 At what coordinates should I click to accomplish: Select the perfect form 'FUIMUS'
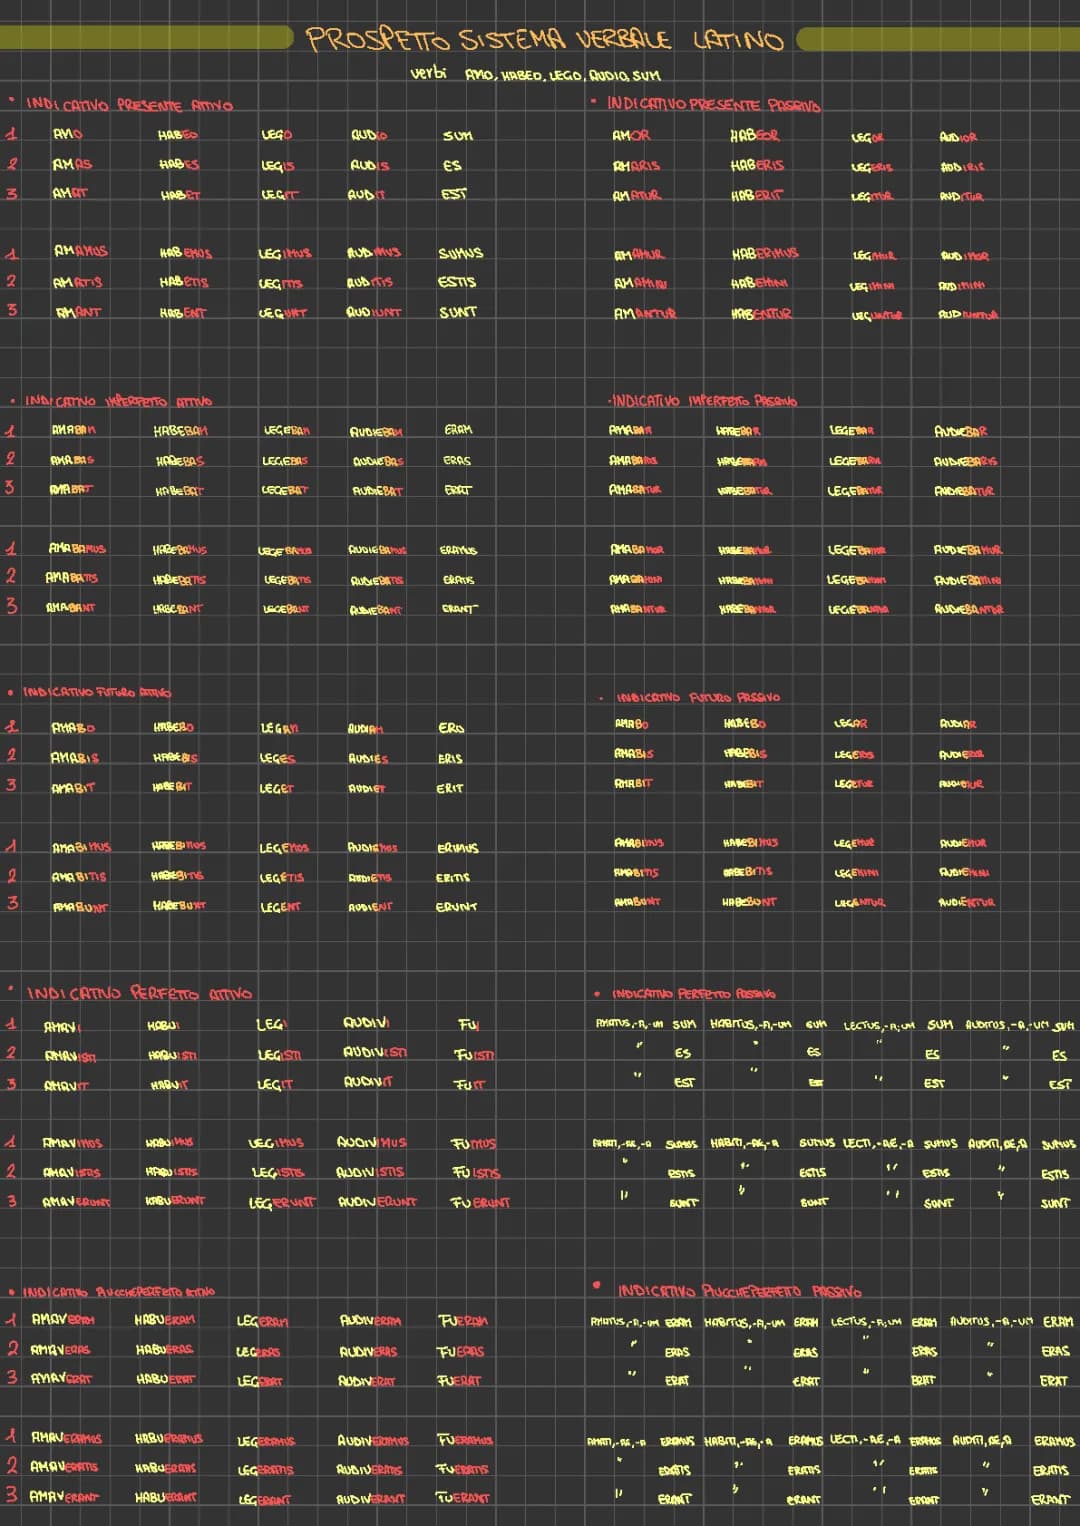click(475, 1143)
